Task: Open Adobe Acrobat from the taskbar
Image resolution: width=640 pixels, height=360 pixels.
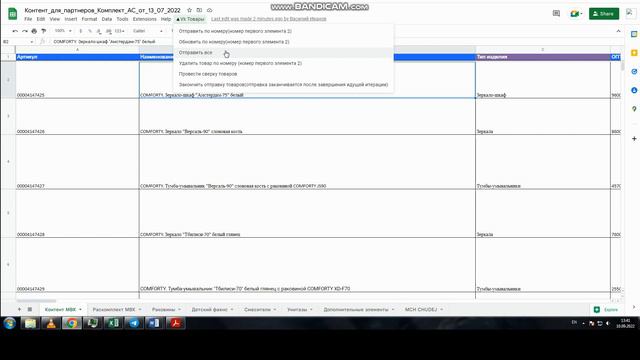Action: pos(176,323)
